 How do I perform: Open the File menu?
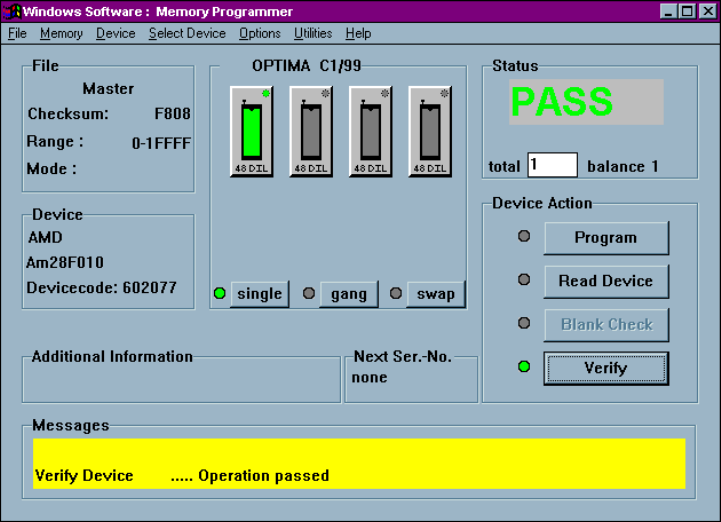18,33
